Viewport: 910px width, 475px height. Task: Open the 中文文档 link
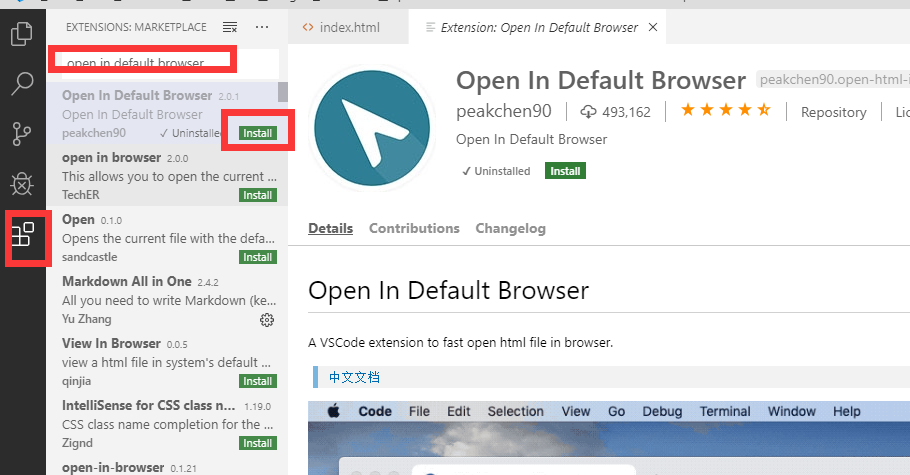click(x=354, y=377)
